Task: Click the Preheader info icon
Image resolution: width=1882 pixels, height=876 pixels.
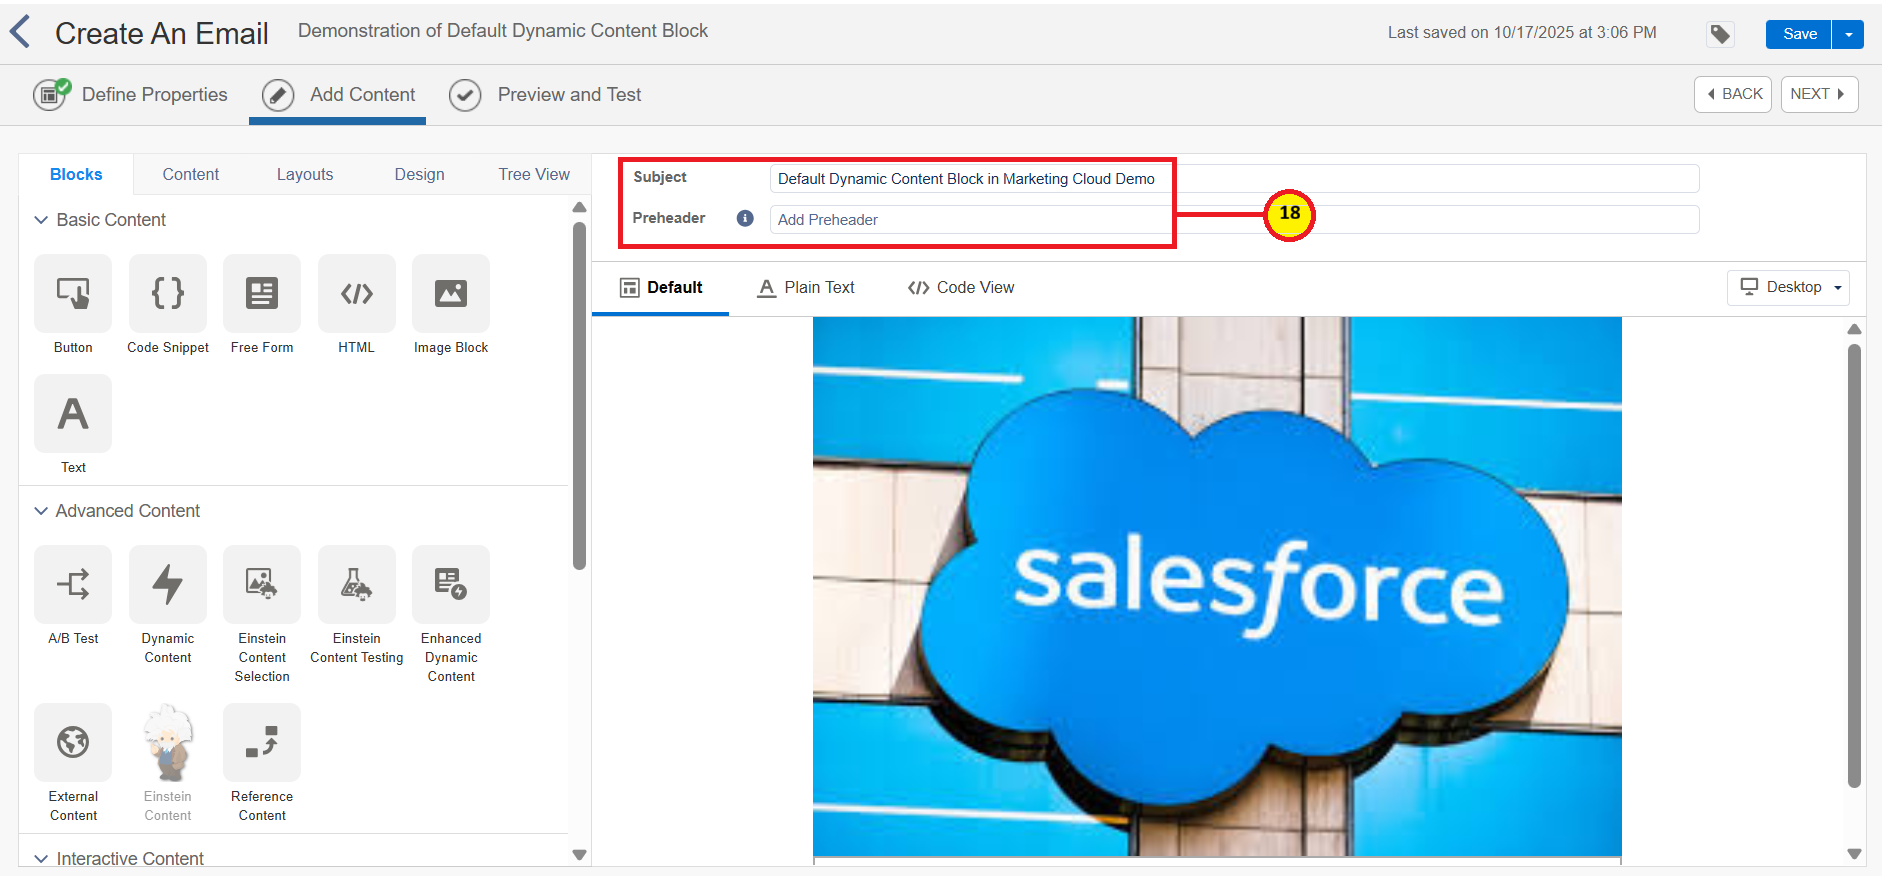Action: [745, 218]
